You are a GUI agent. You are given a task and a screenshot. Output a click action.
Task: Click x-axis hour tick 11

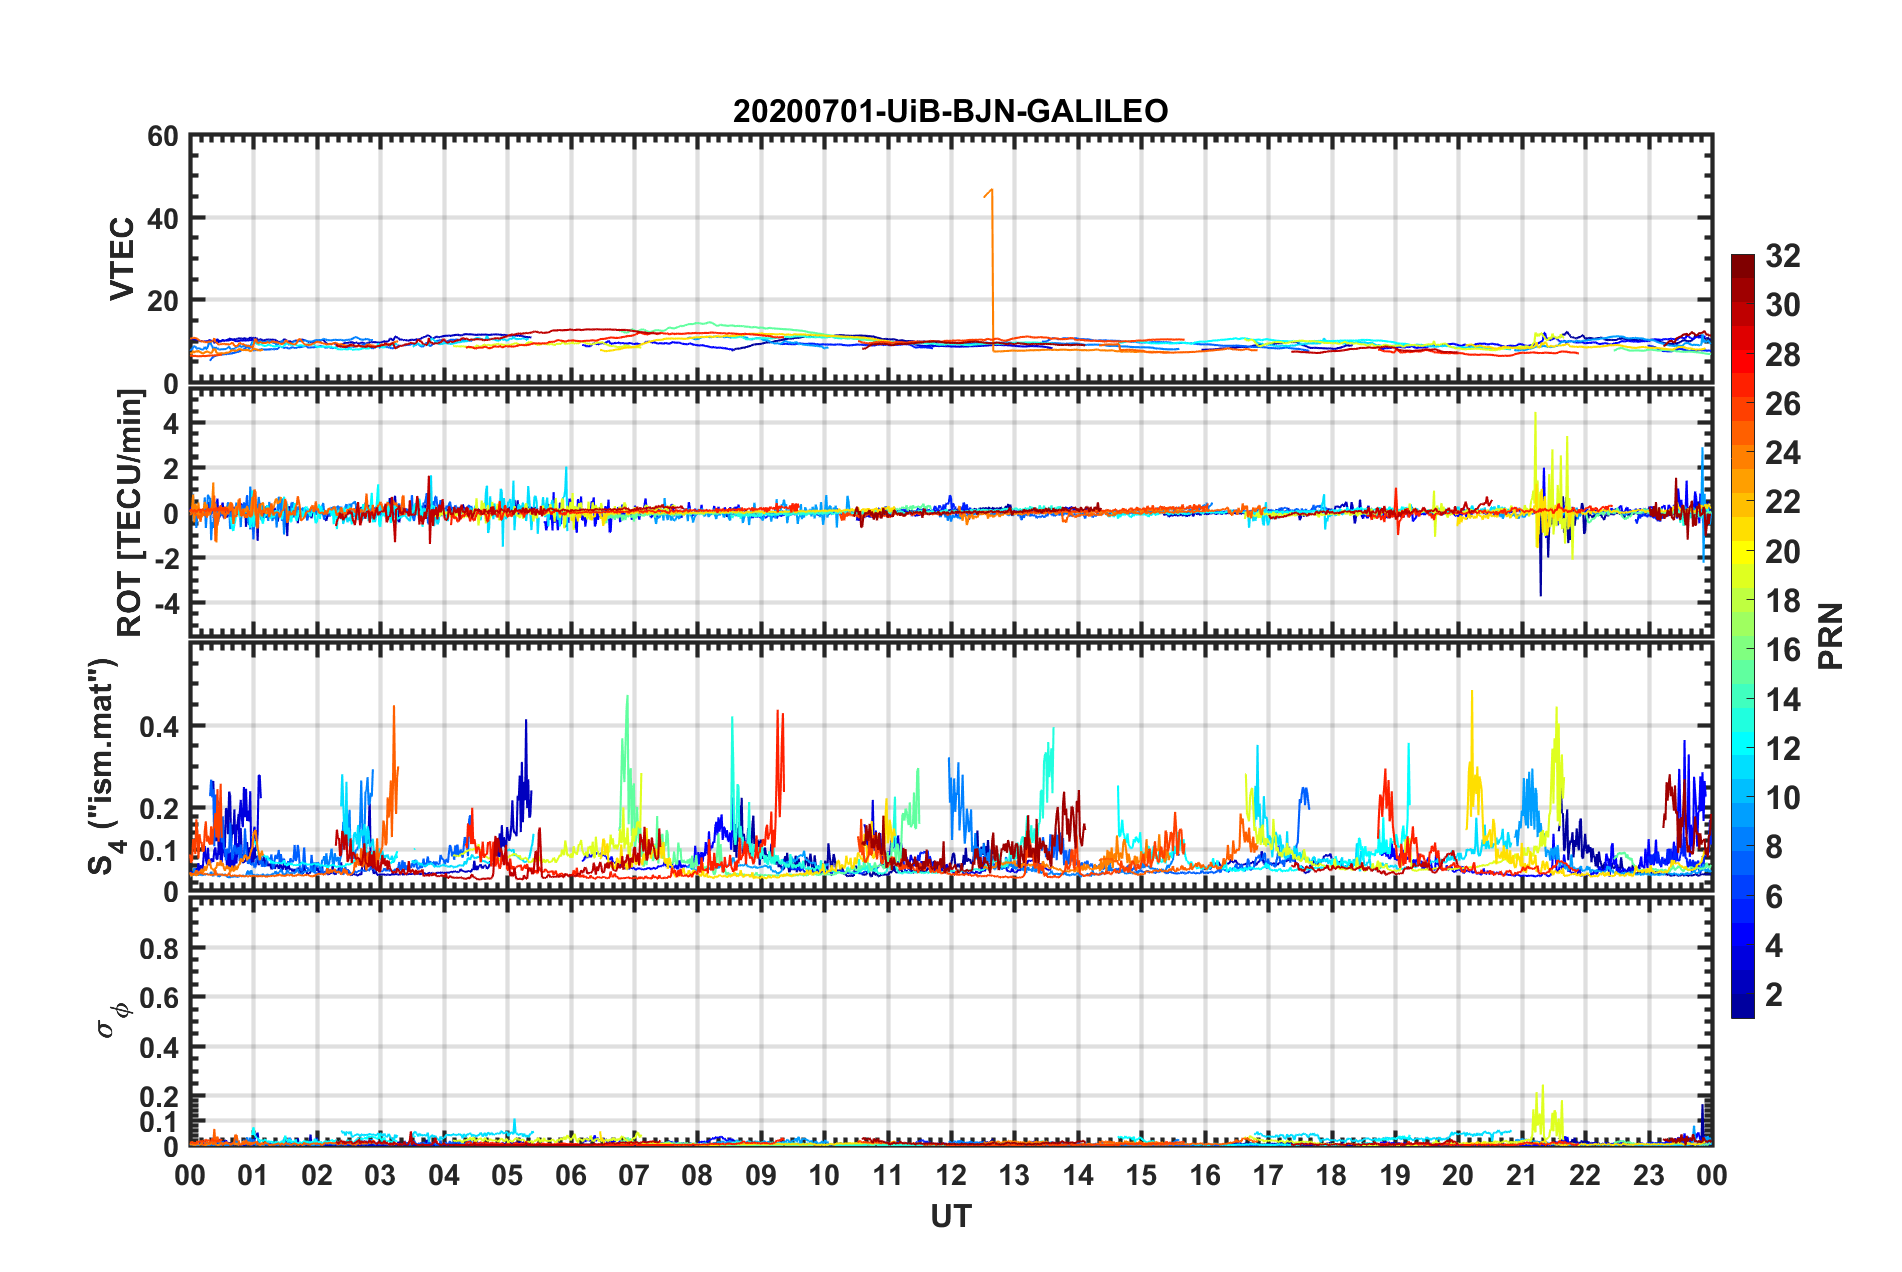pyautogui.click(x=888, y=1176)
